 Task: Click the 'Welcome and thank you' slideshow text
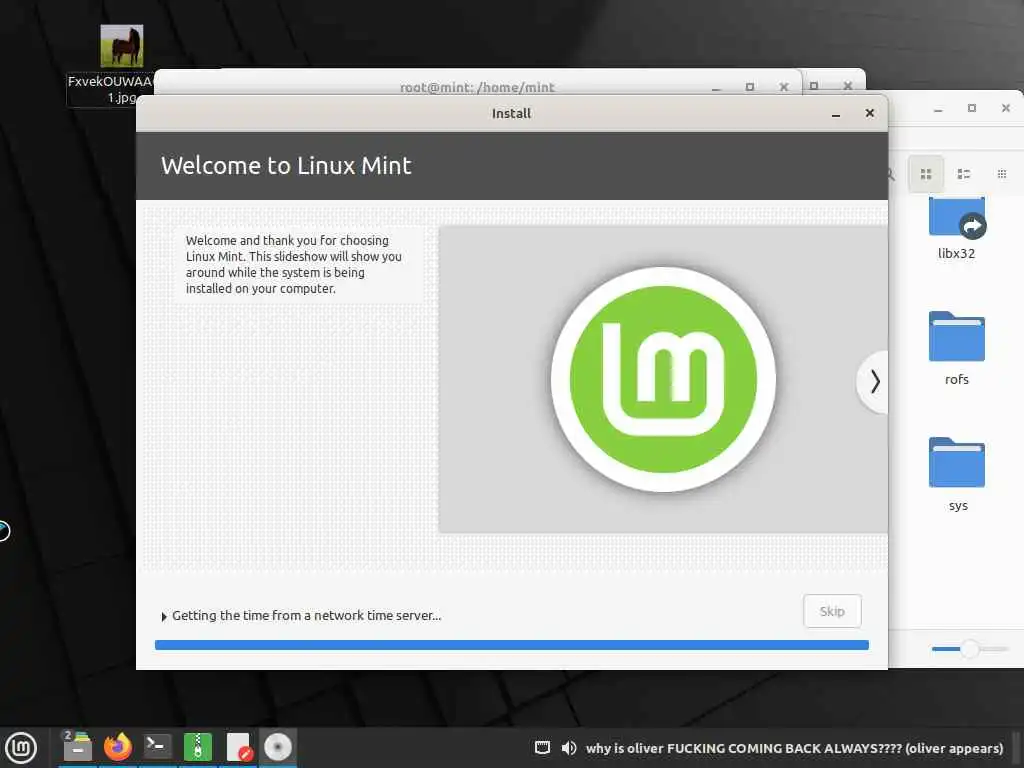pyautogui.click(x=293, y=264)
